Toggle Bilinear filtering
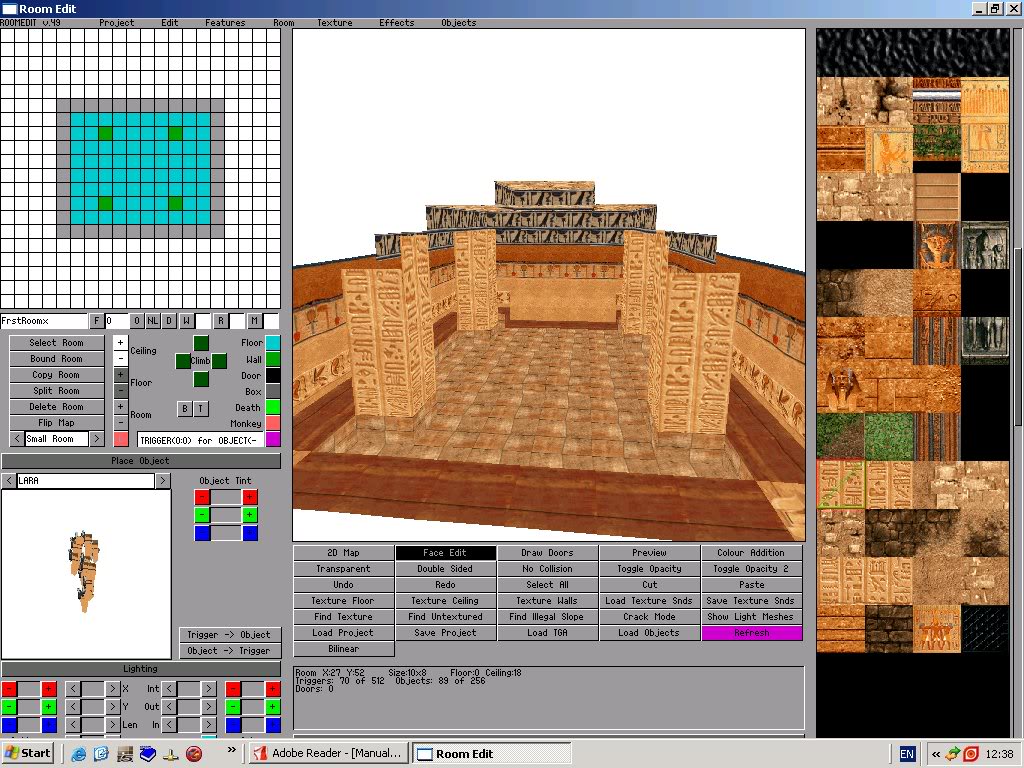Viewport: 1024px width, 768px height. click(344, 648)
